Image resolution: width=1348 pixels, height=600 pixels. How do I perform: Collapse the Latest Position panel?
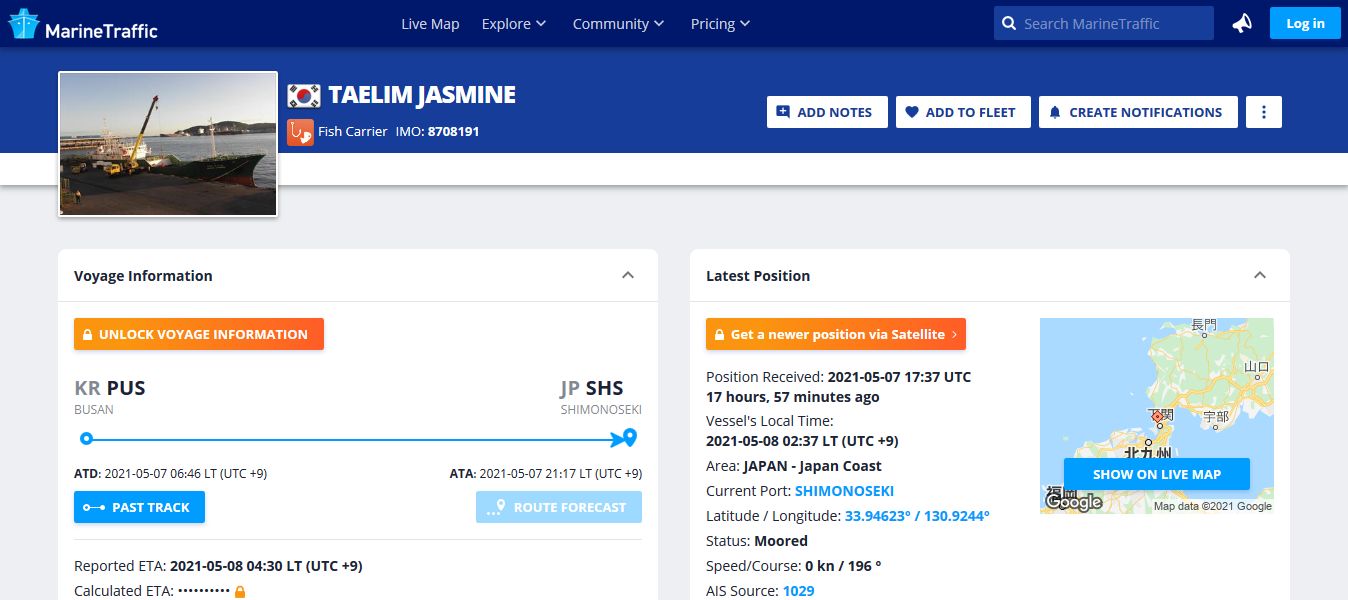[x=1260, y=275]
